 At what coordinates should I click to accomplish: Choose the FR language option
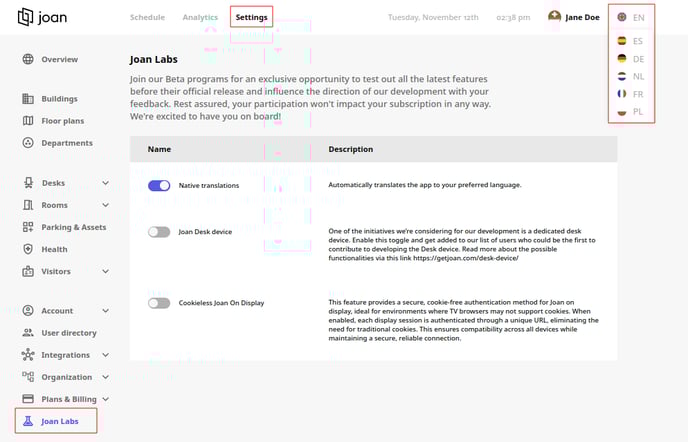tap(631, 94)
